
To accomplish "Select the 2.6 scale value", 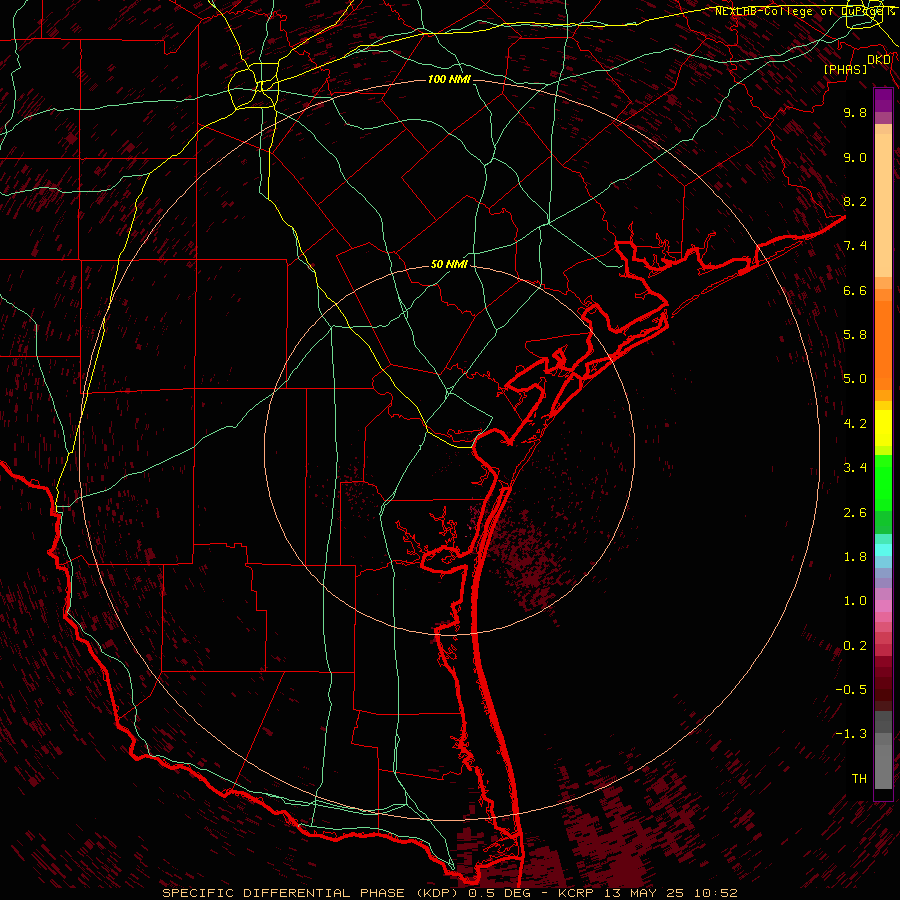I will pyautogui.click(x=855, y=513).
